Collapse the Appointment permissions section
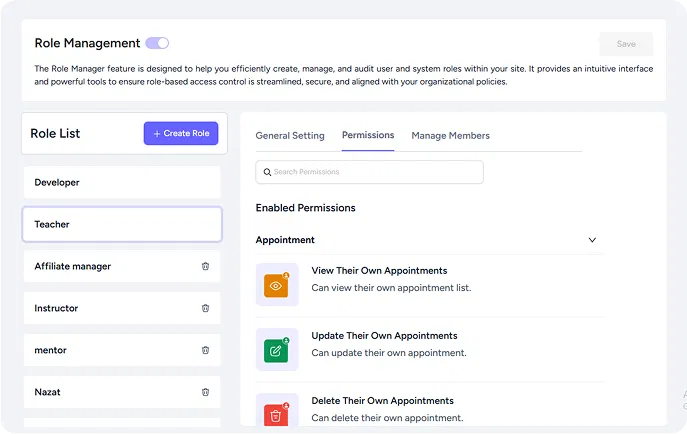 (592, 240)
